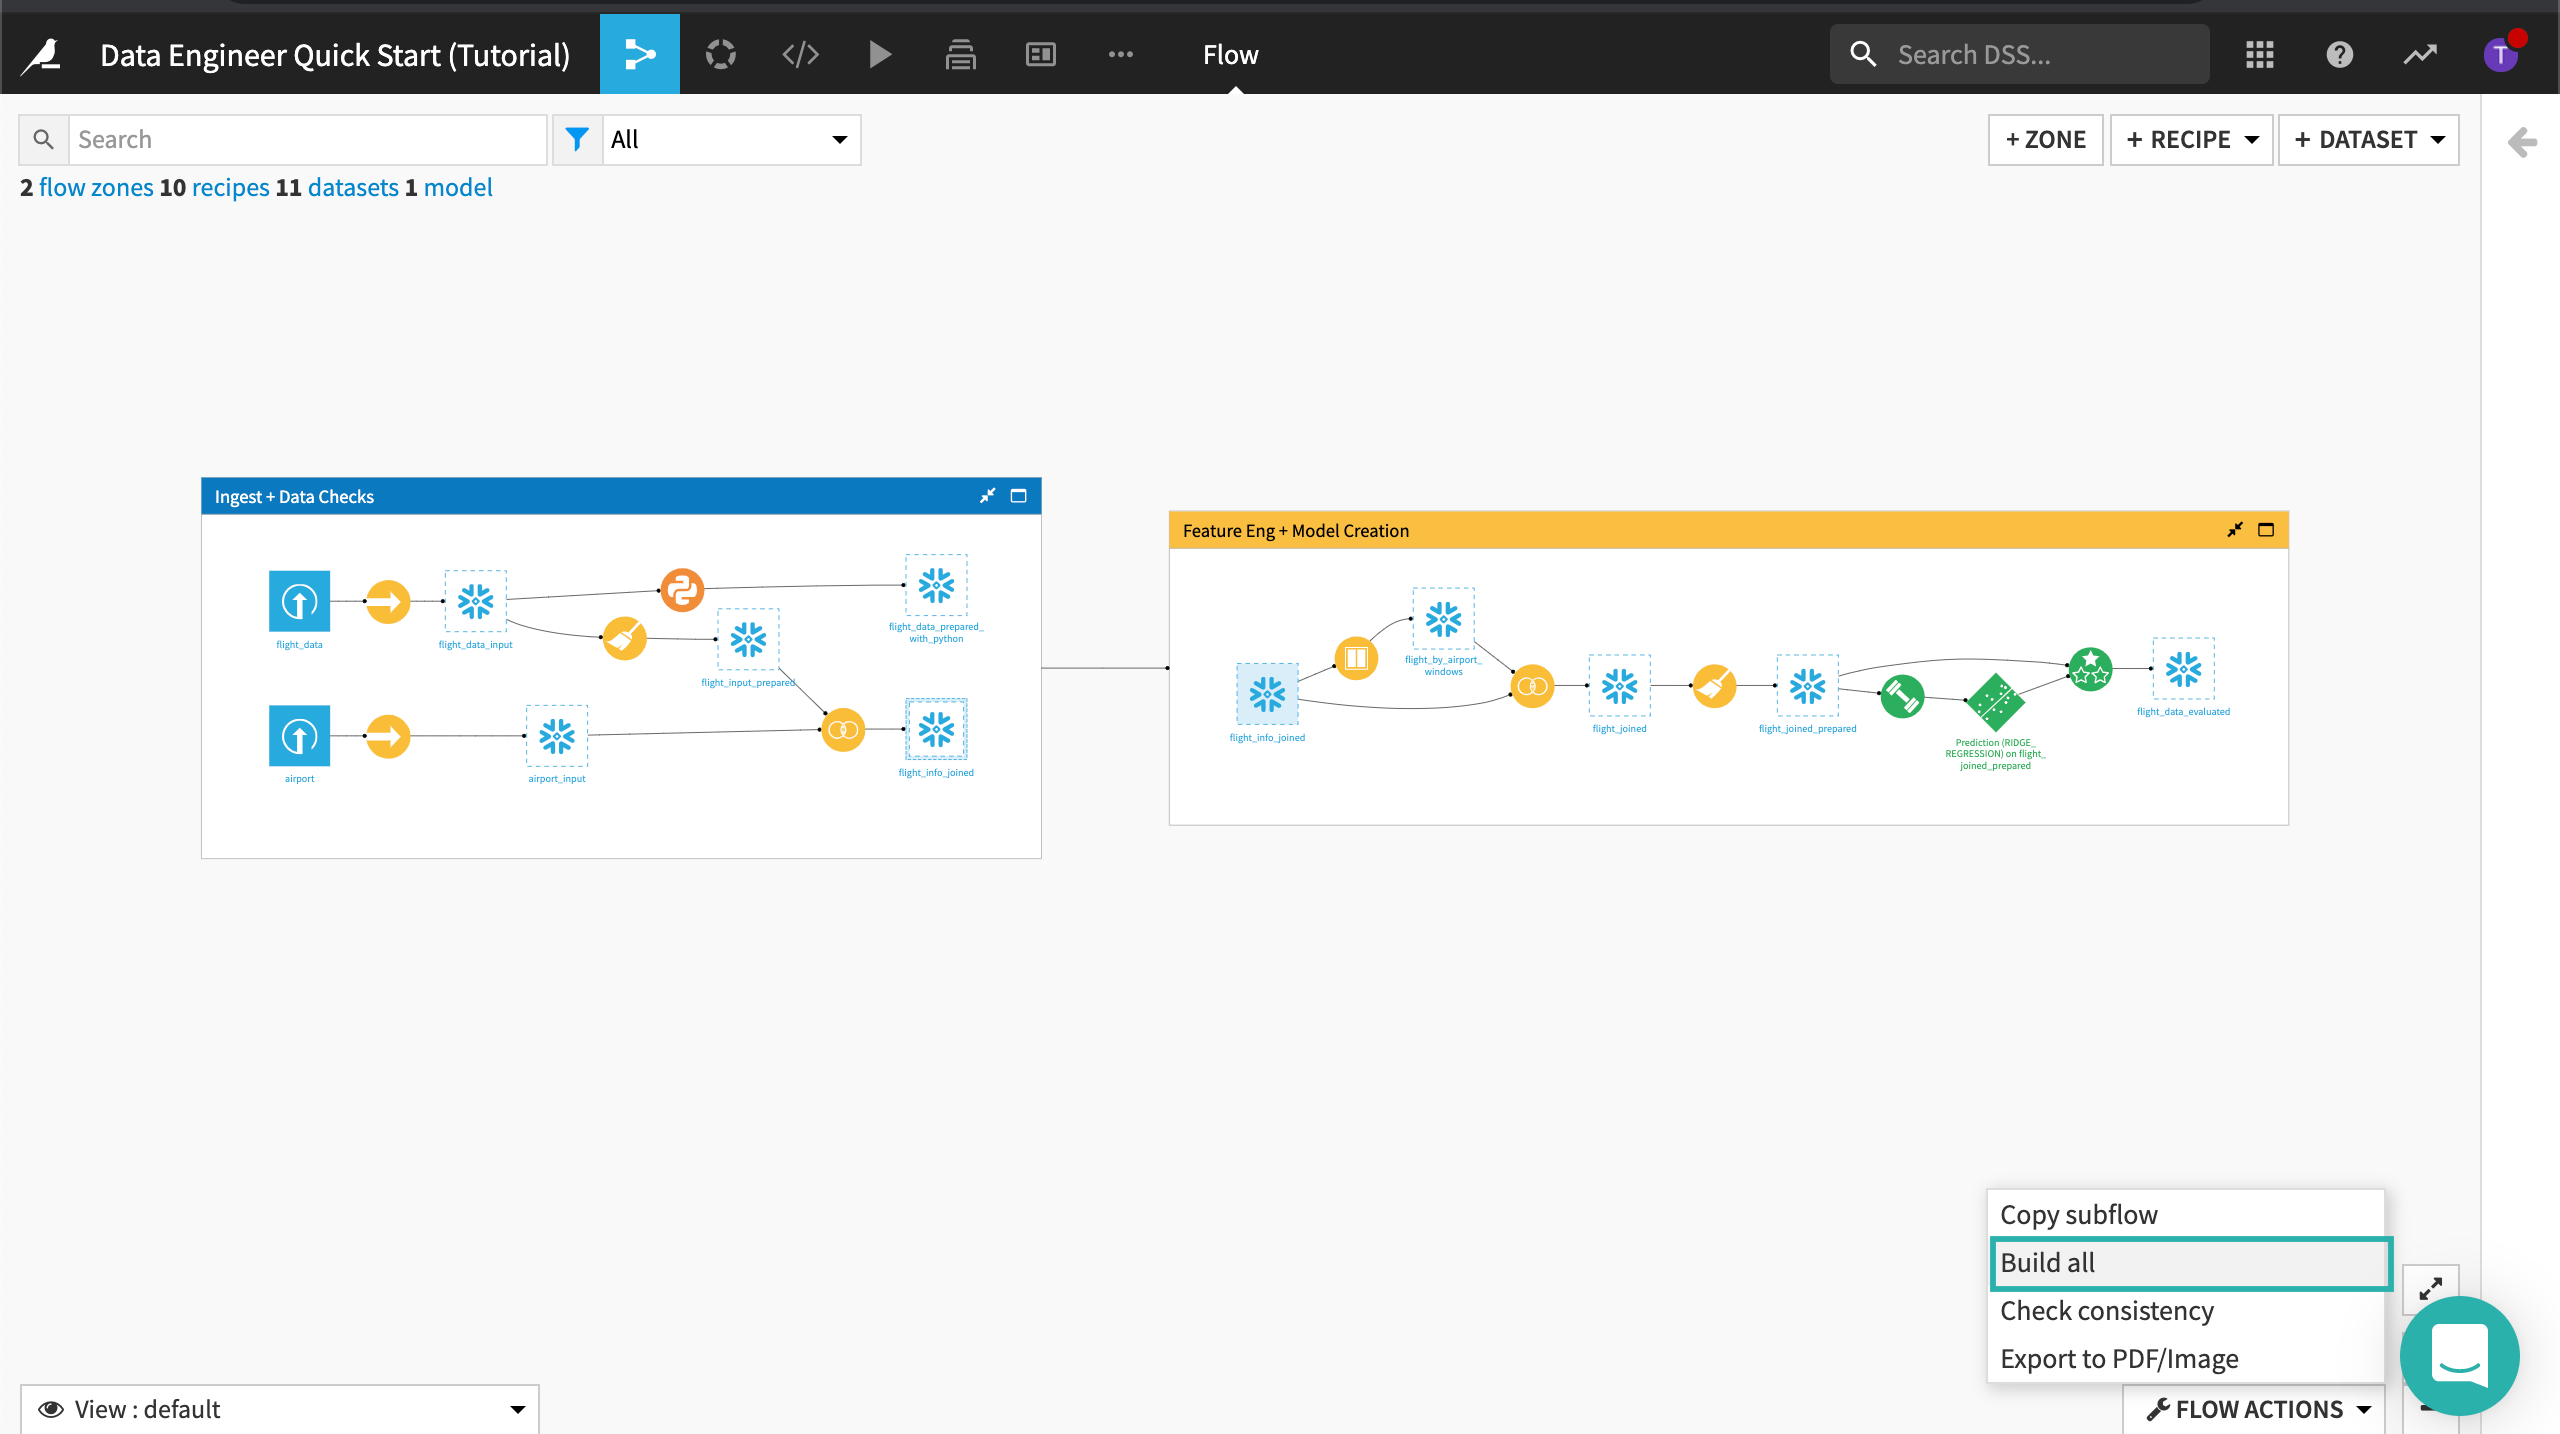Select the window recipe node
Viewport: 2560px width, 1434px height.
[1356, 658]
